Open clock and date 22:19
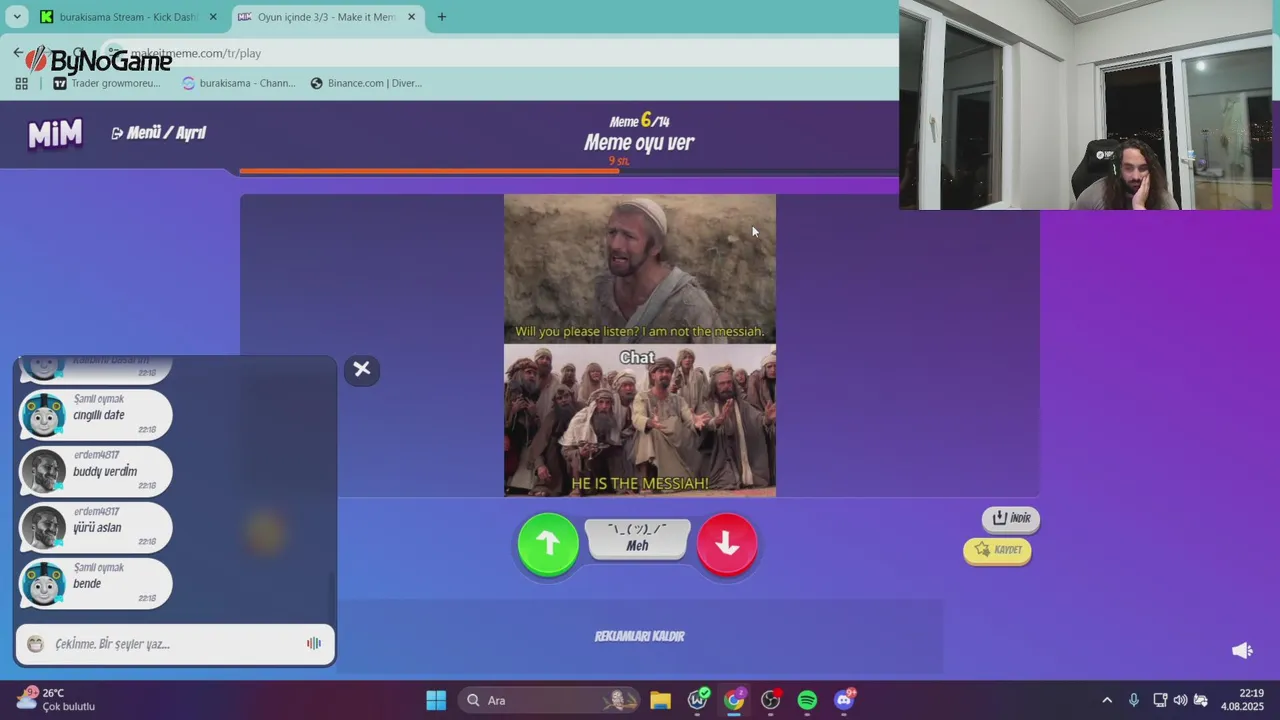The image size is (1280, 720). point(1245,700)
